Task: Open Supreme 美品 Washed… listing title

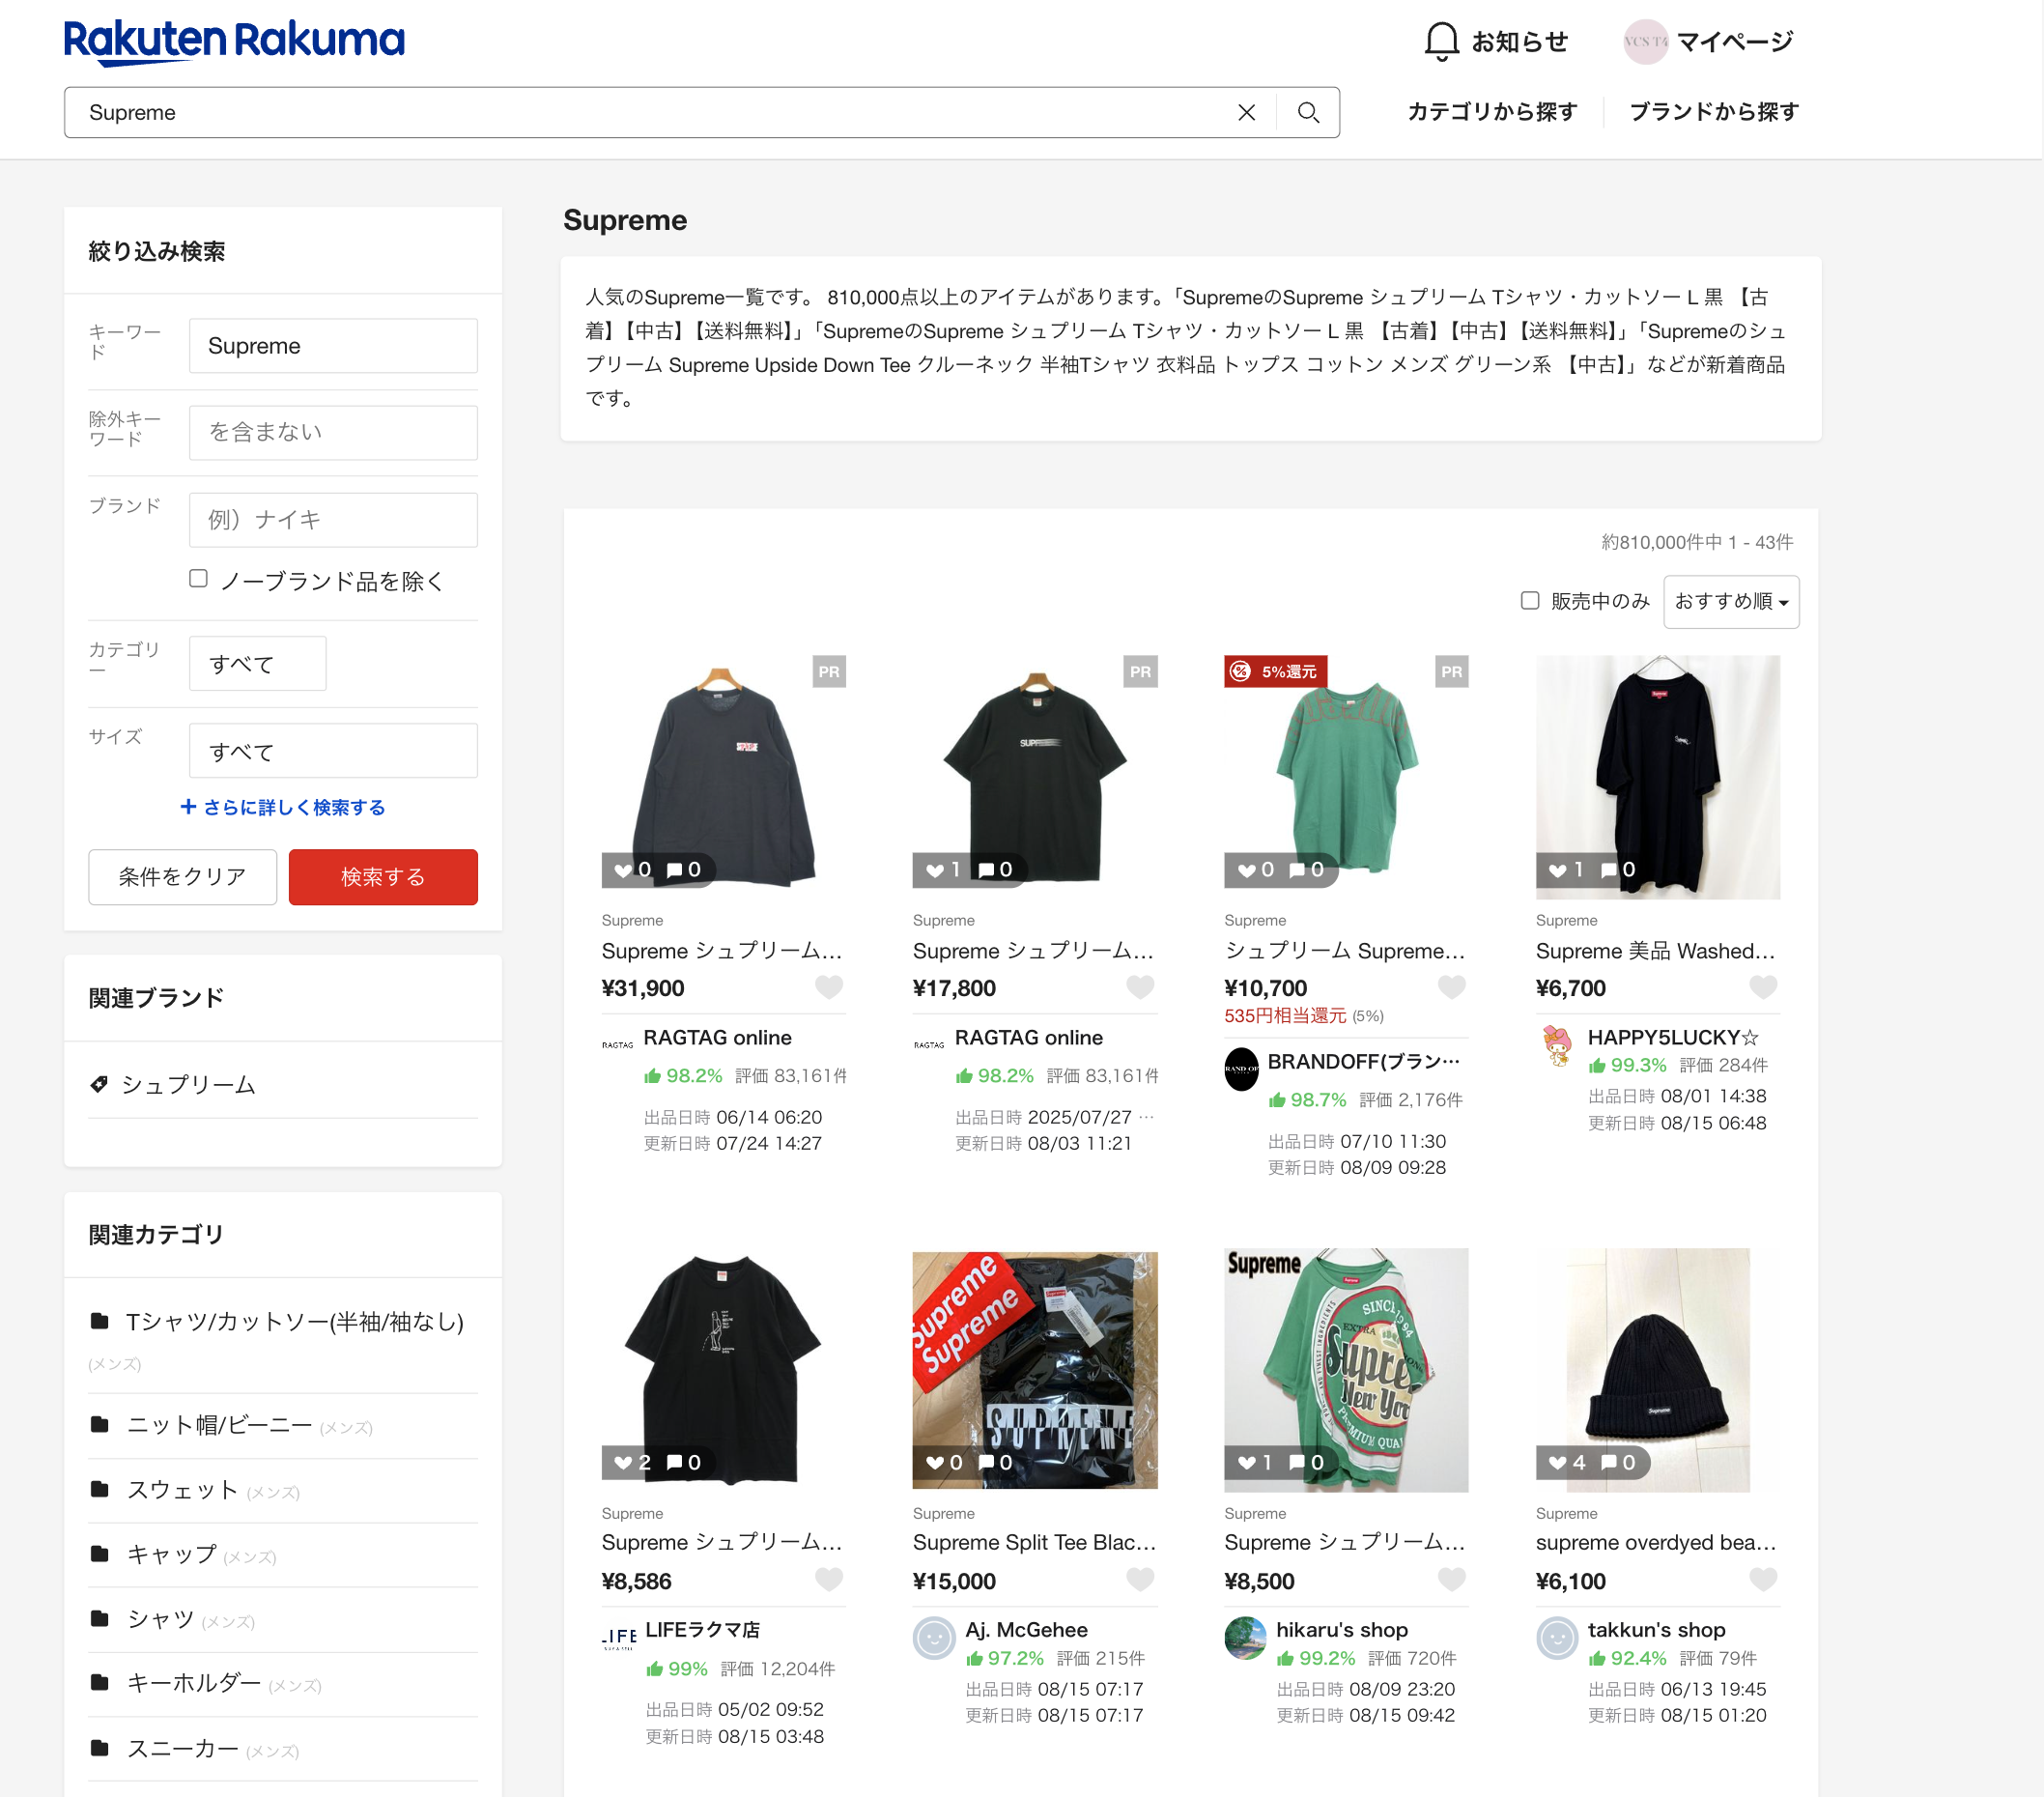Action: click(x=1656, y=950)
